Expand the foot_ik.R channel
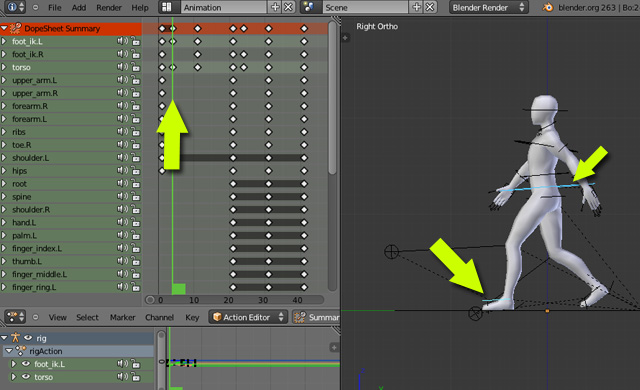 coord(4,54)
